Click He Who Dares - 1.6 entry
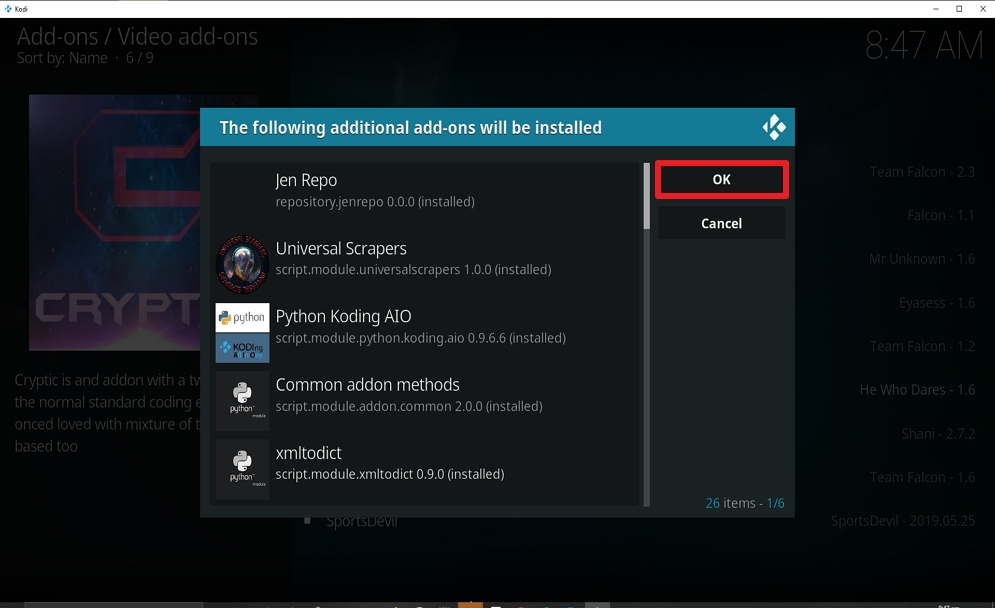This screenshot has height=608, width=995. point(917,390)
